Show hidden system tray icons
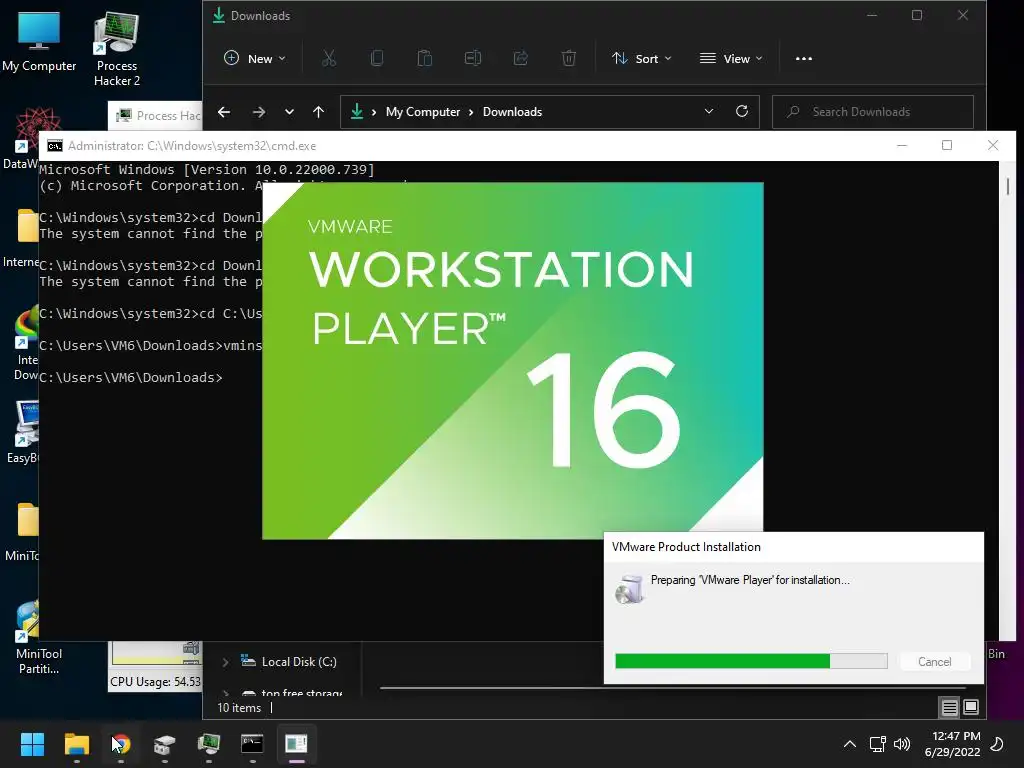 pyautogui.click(x=850, y=744)
